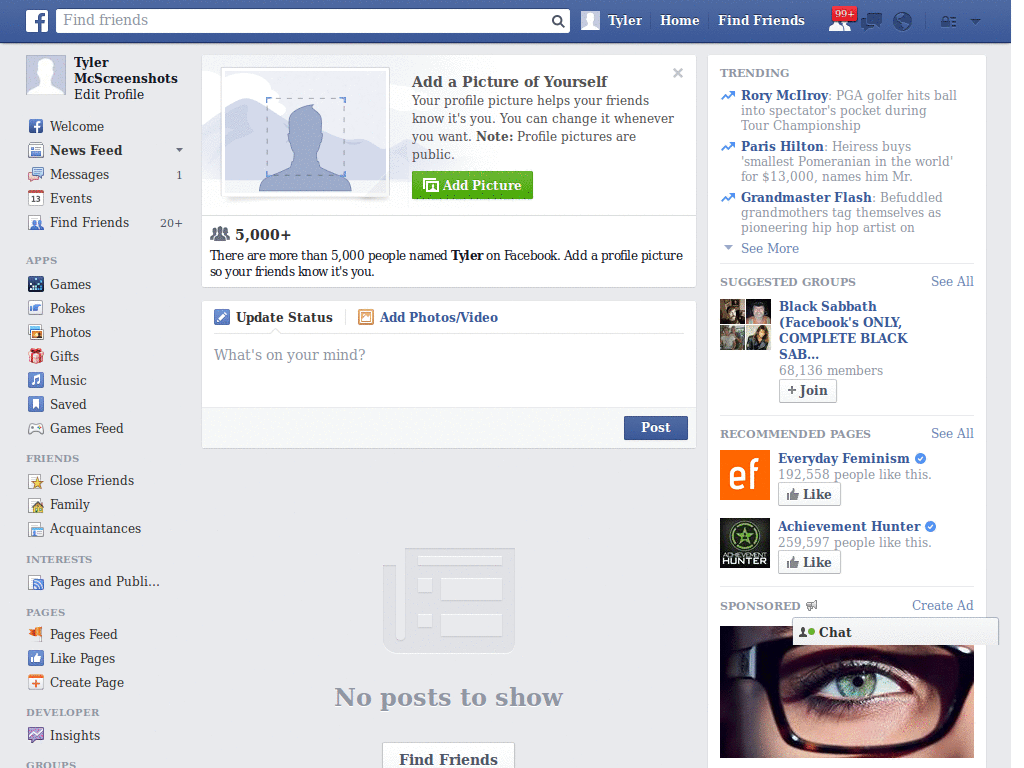Open the Grandmaster Flash trending topic
Screen dimensions: 1024x768
pyautogui.click(x=806, y=197)
